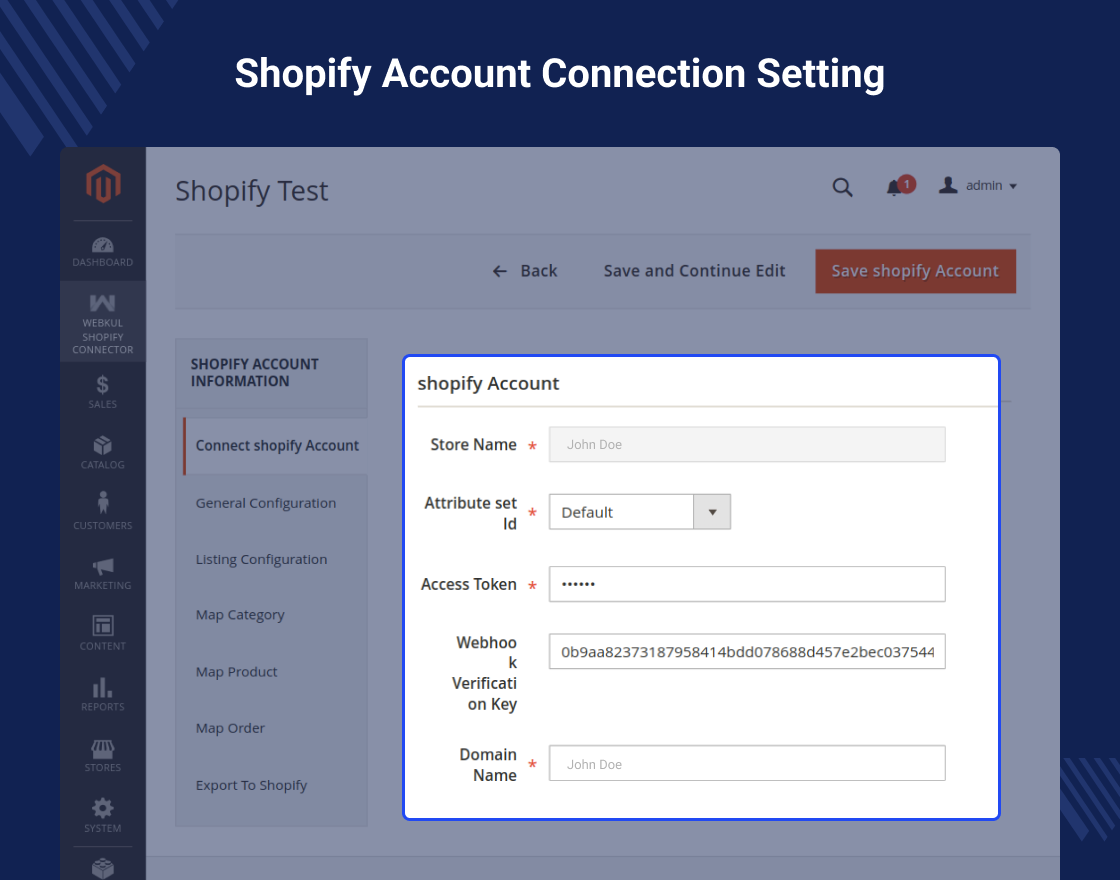Open the Dashboard sidebar menu
Screen dimensions: 1120x880
point(103,251)
